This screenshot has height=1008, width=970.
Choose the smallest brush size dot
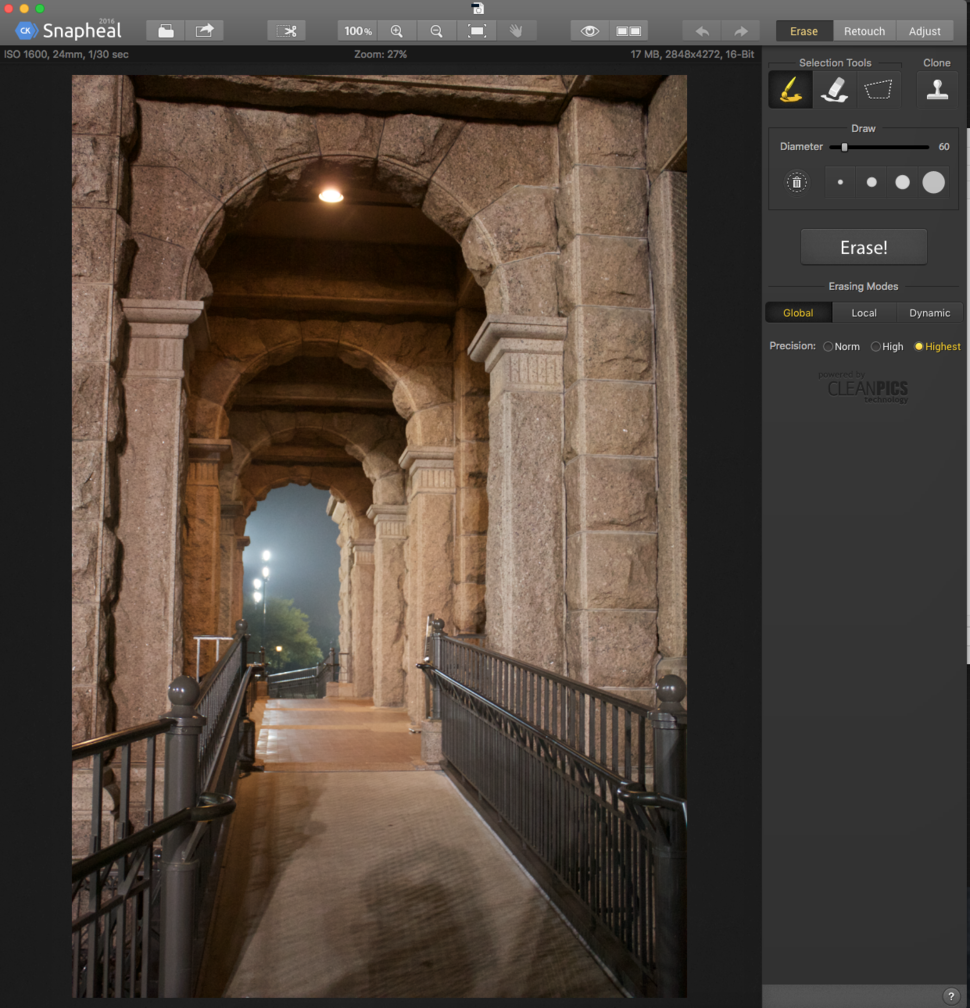pos(840,183)
